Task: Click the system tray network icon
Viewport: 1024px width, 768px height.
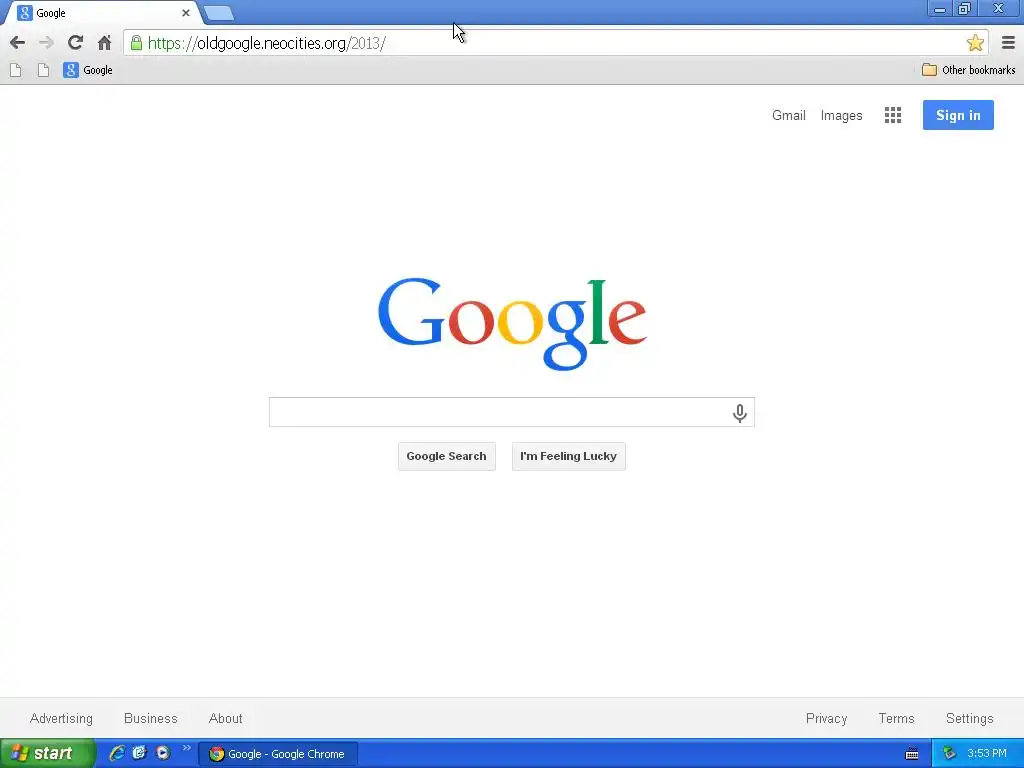Action: point(950,754)
